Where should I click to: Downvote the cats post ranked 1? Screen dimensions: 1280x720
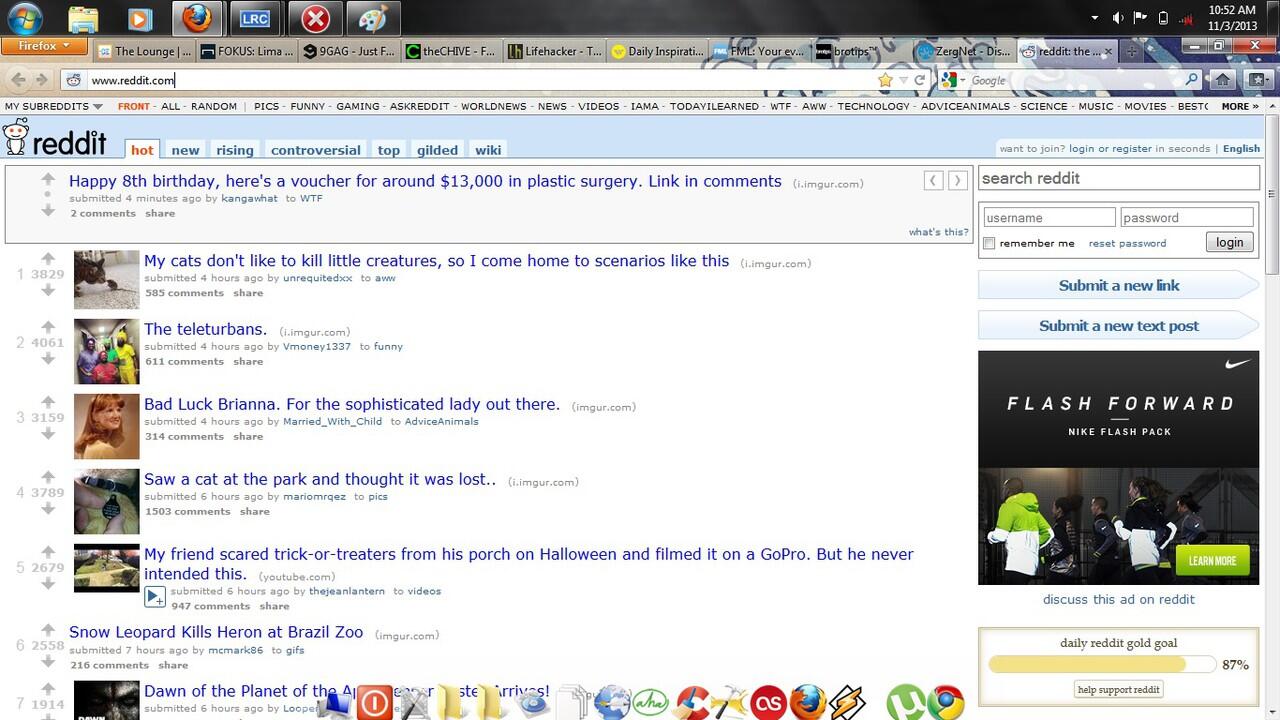pyautogui.click(x=47, y=290)
